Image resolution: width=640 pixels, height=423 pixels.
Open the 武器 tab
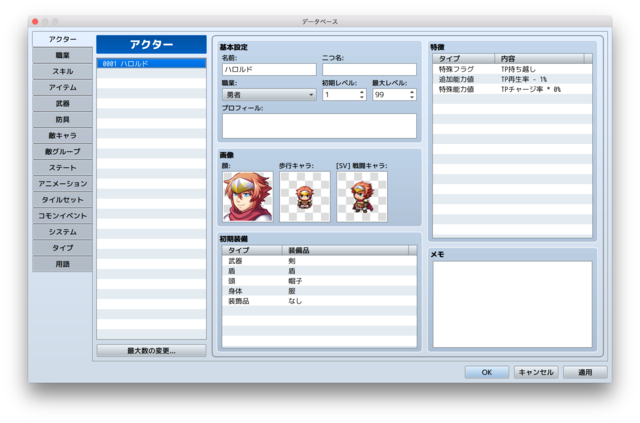(62, 103)
